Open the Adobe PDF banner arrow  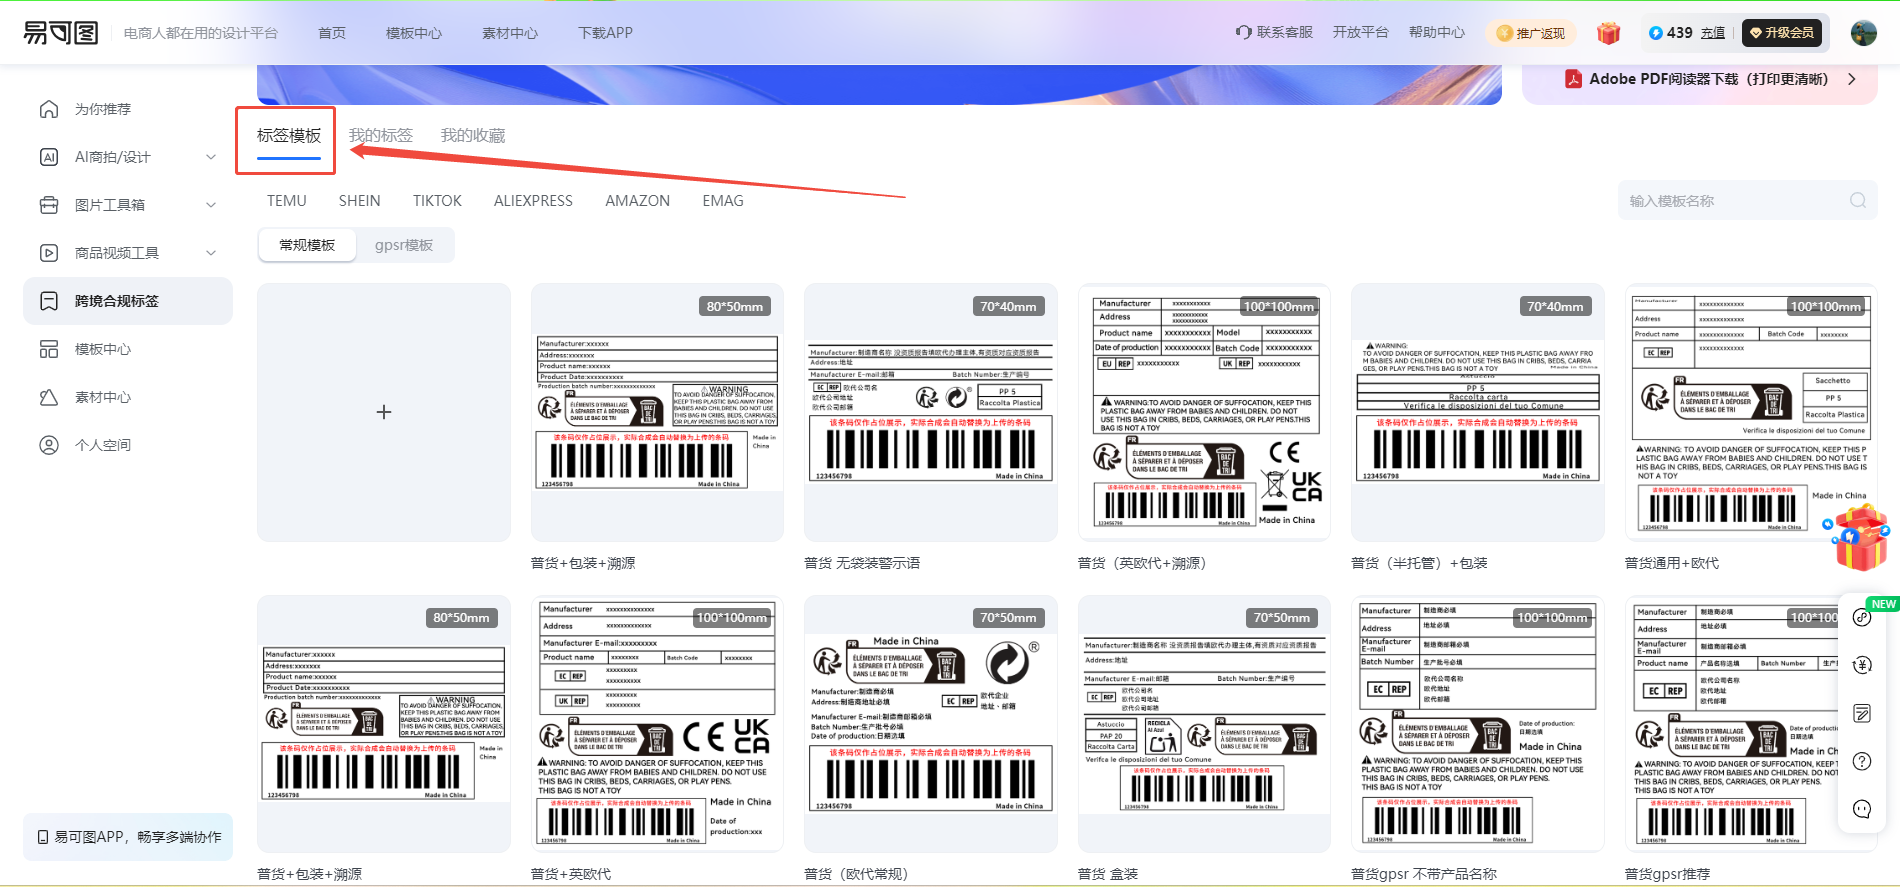[x=1852, y=79]
